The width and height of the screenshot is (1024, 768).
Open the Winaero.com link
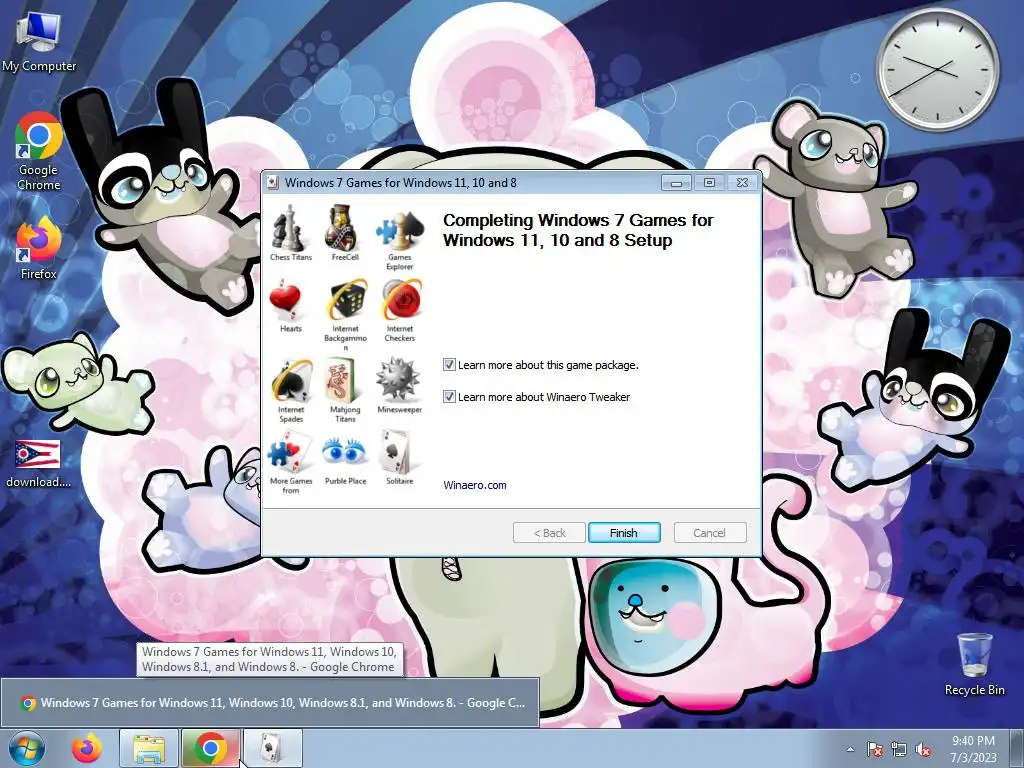pos(475,485)
